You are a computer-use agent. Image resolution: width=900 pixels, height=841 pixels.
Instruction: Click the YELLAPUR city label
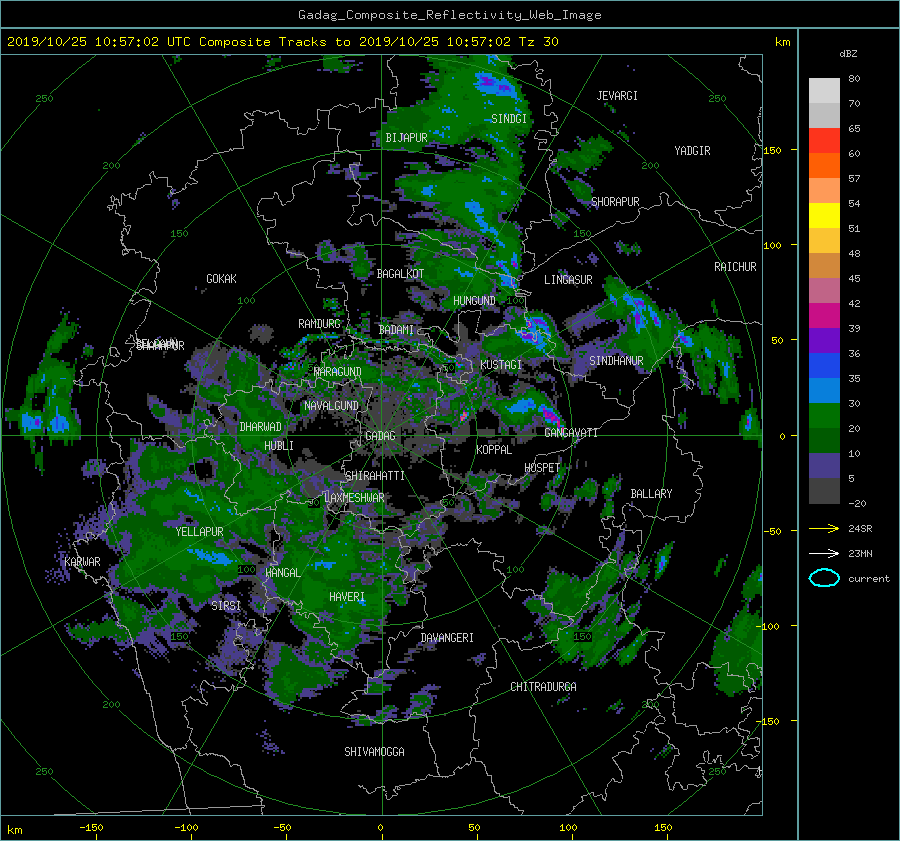tap(199, 532)
